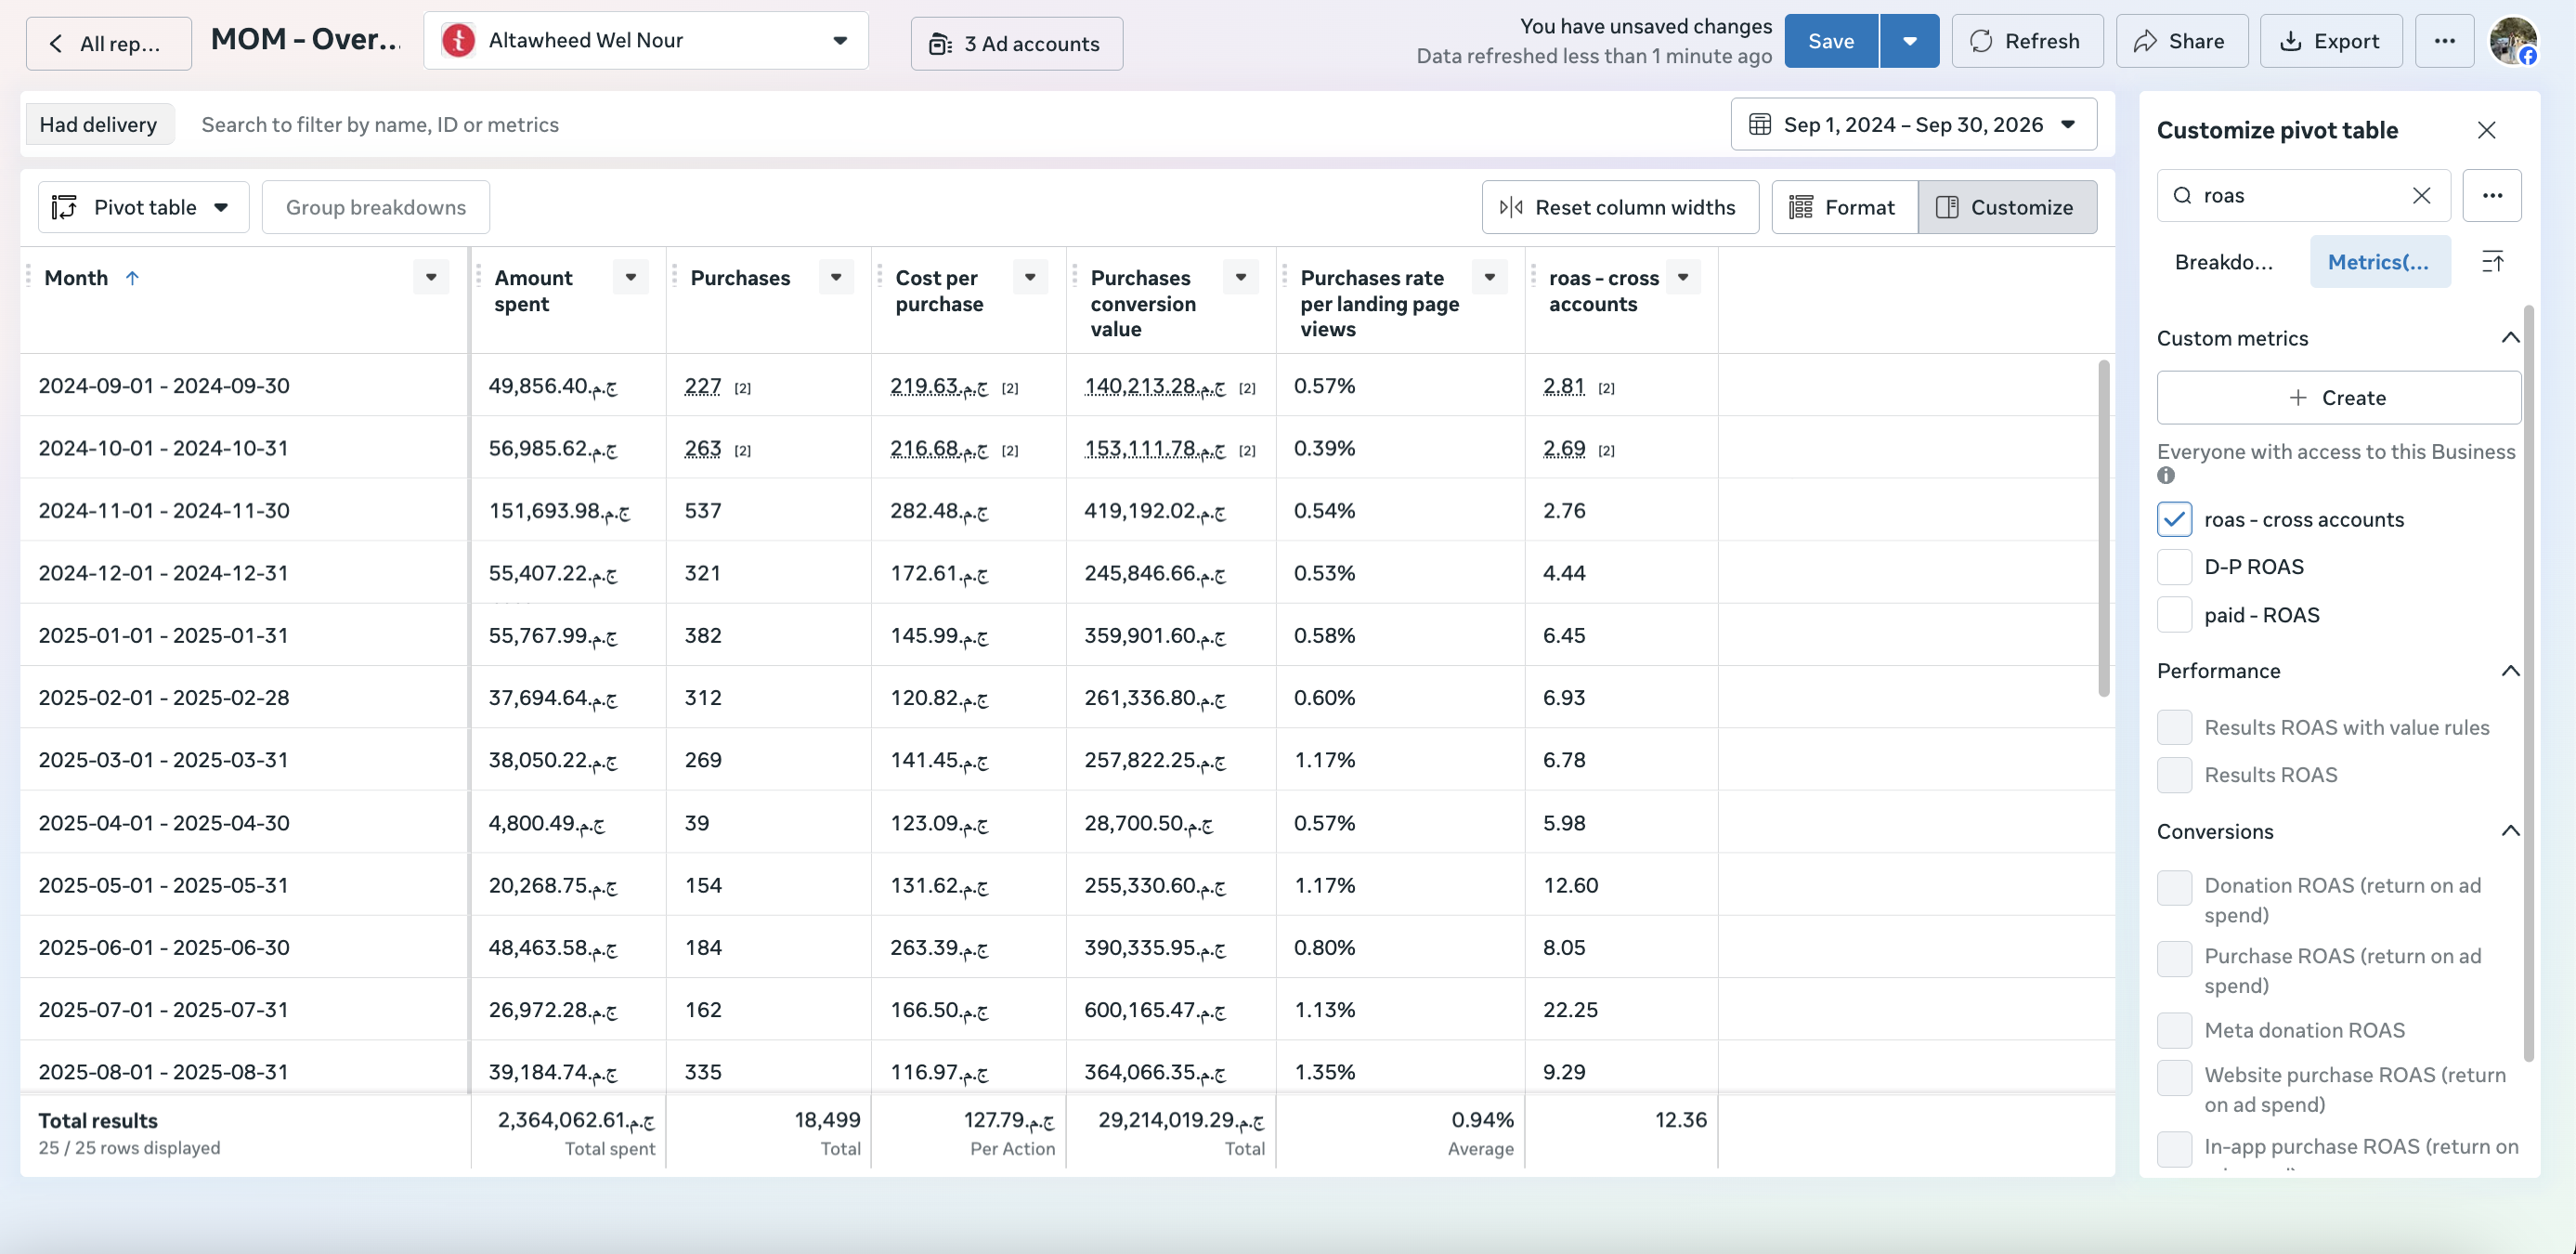This screenshot has width=2576, height=1254.
Task: Click the Save button
Action: (x=1831, y=41)
